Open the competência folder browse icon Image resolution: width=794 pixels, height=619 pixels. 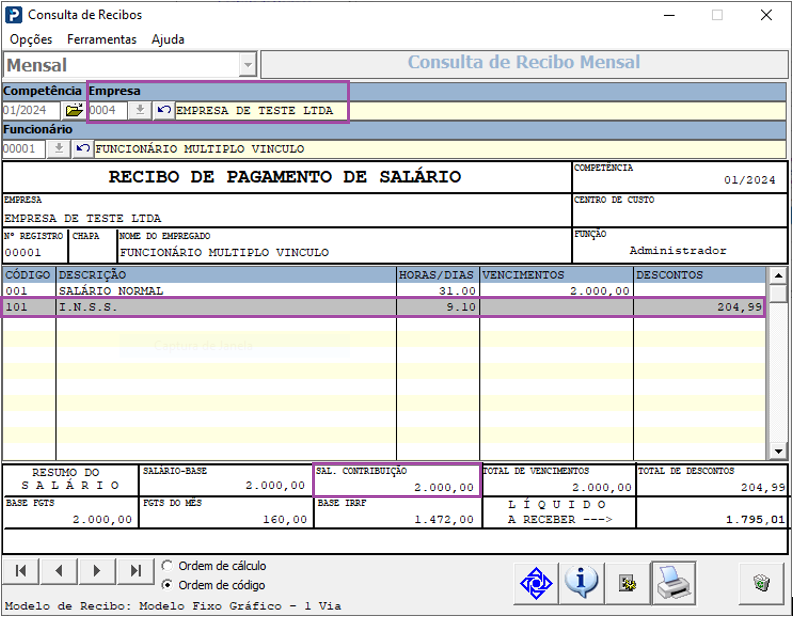(x=74, y=110)
